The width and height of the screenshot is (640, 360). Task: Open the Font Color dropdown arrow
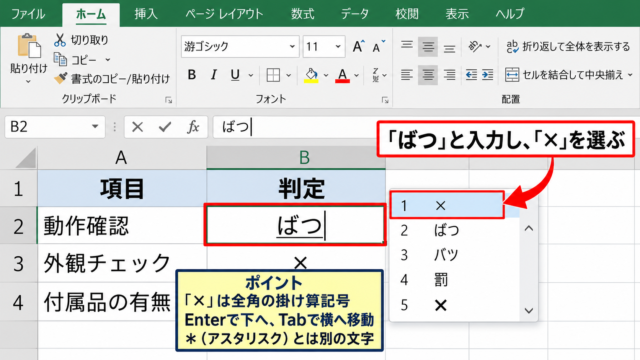[356, 76]
